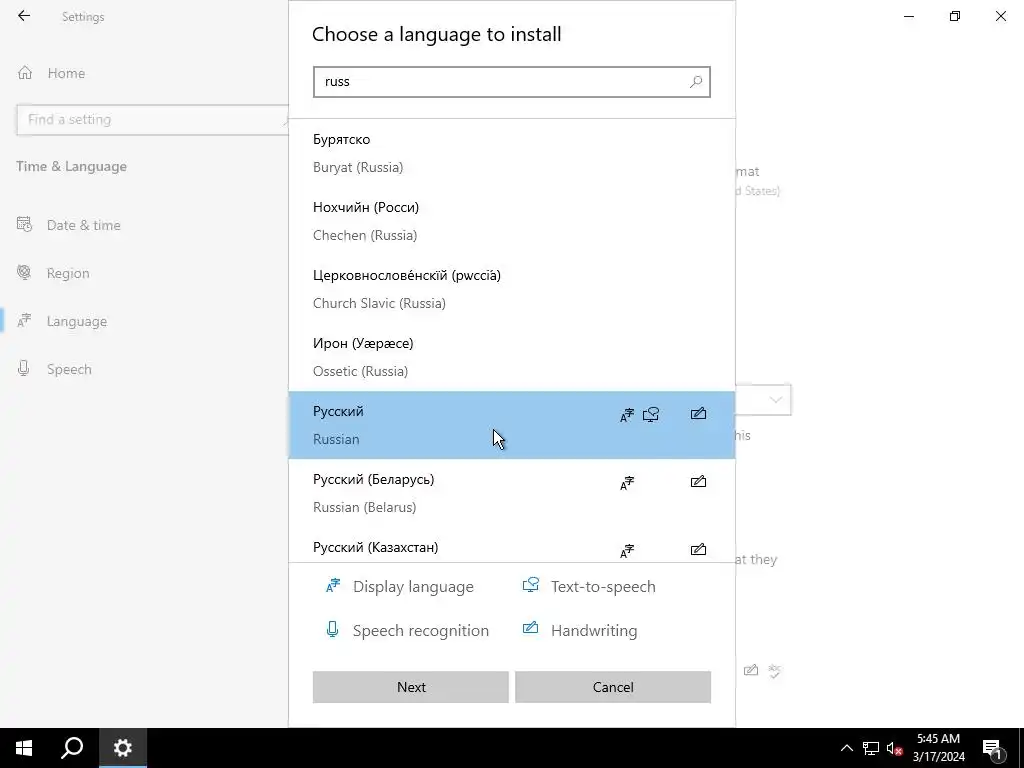Viewport: 1024px width, 768px height.
Task: Open the notification center icon
Action: 992,748
